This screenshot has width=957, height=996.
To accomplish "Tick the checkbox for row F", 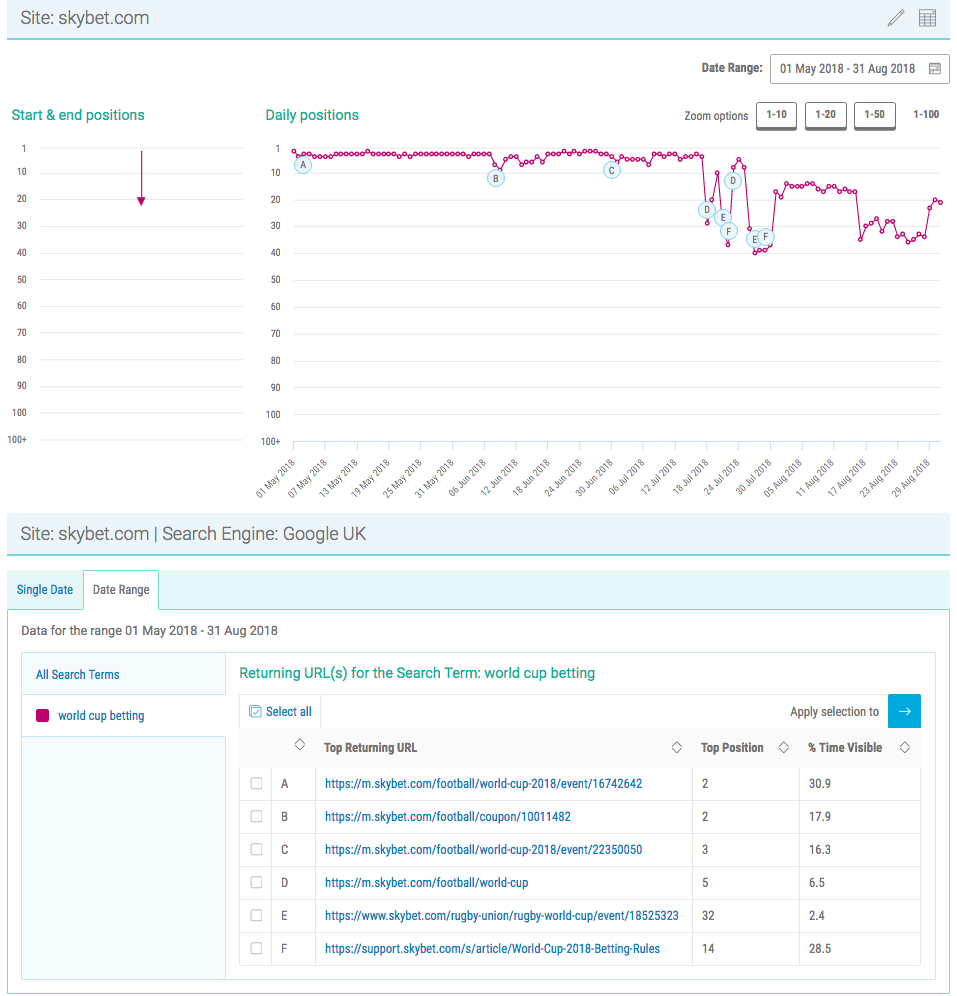I will (257, 948).
